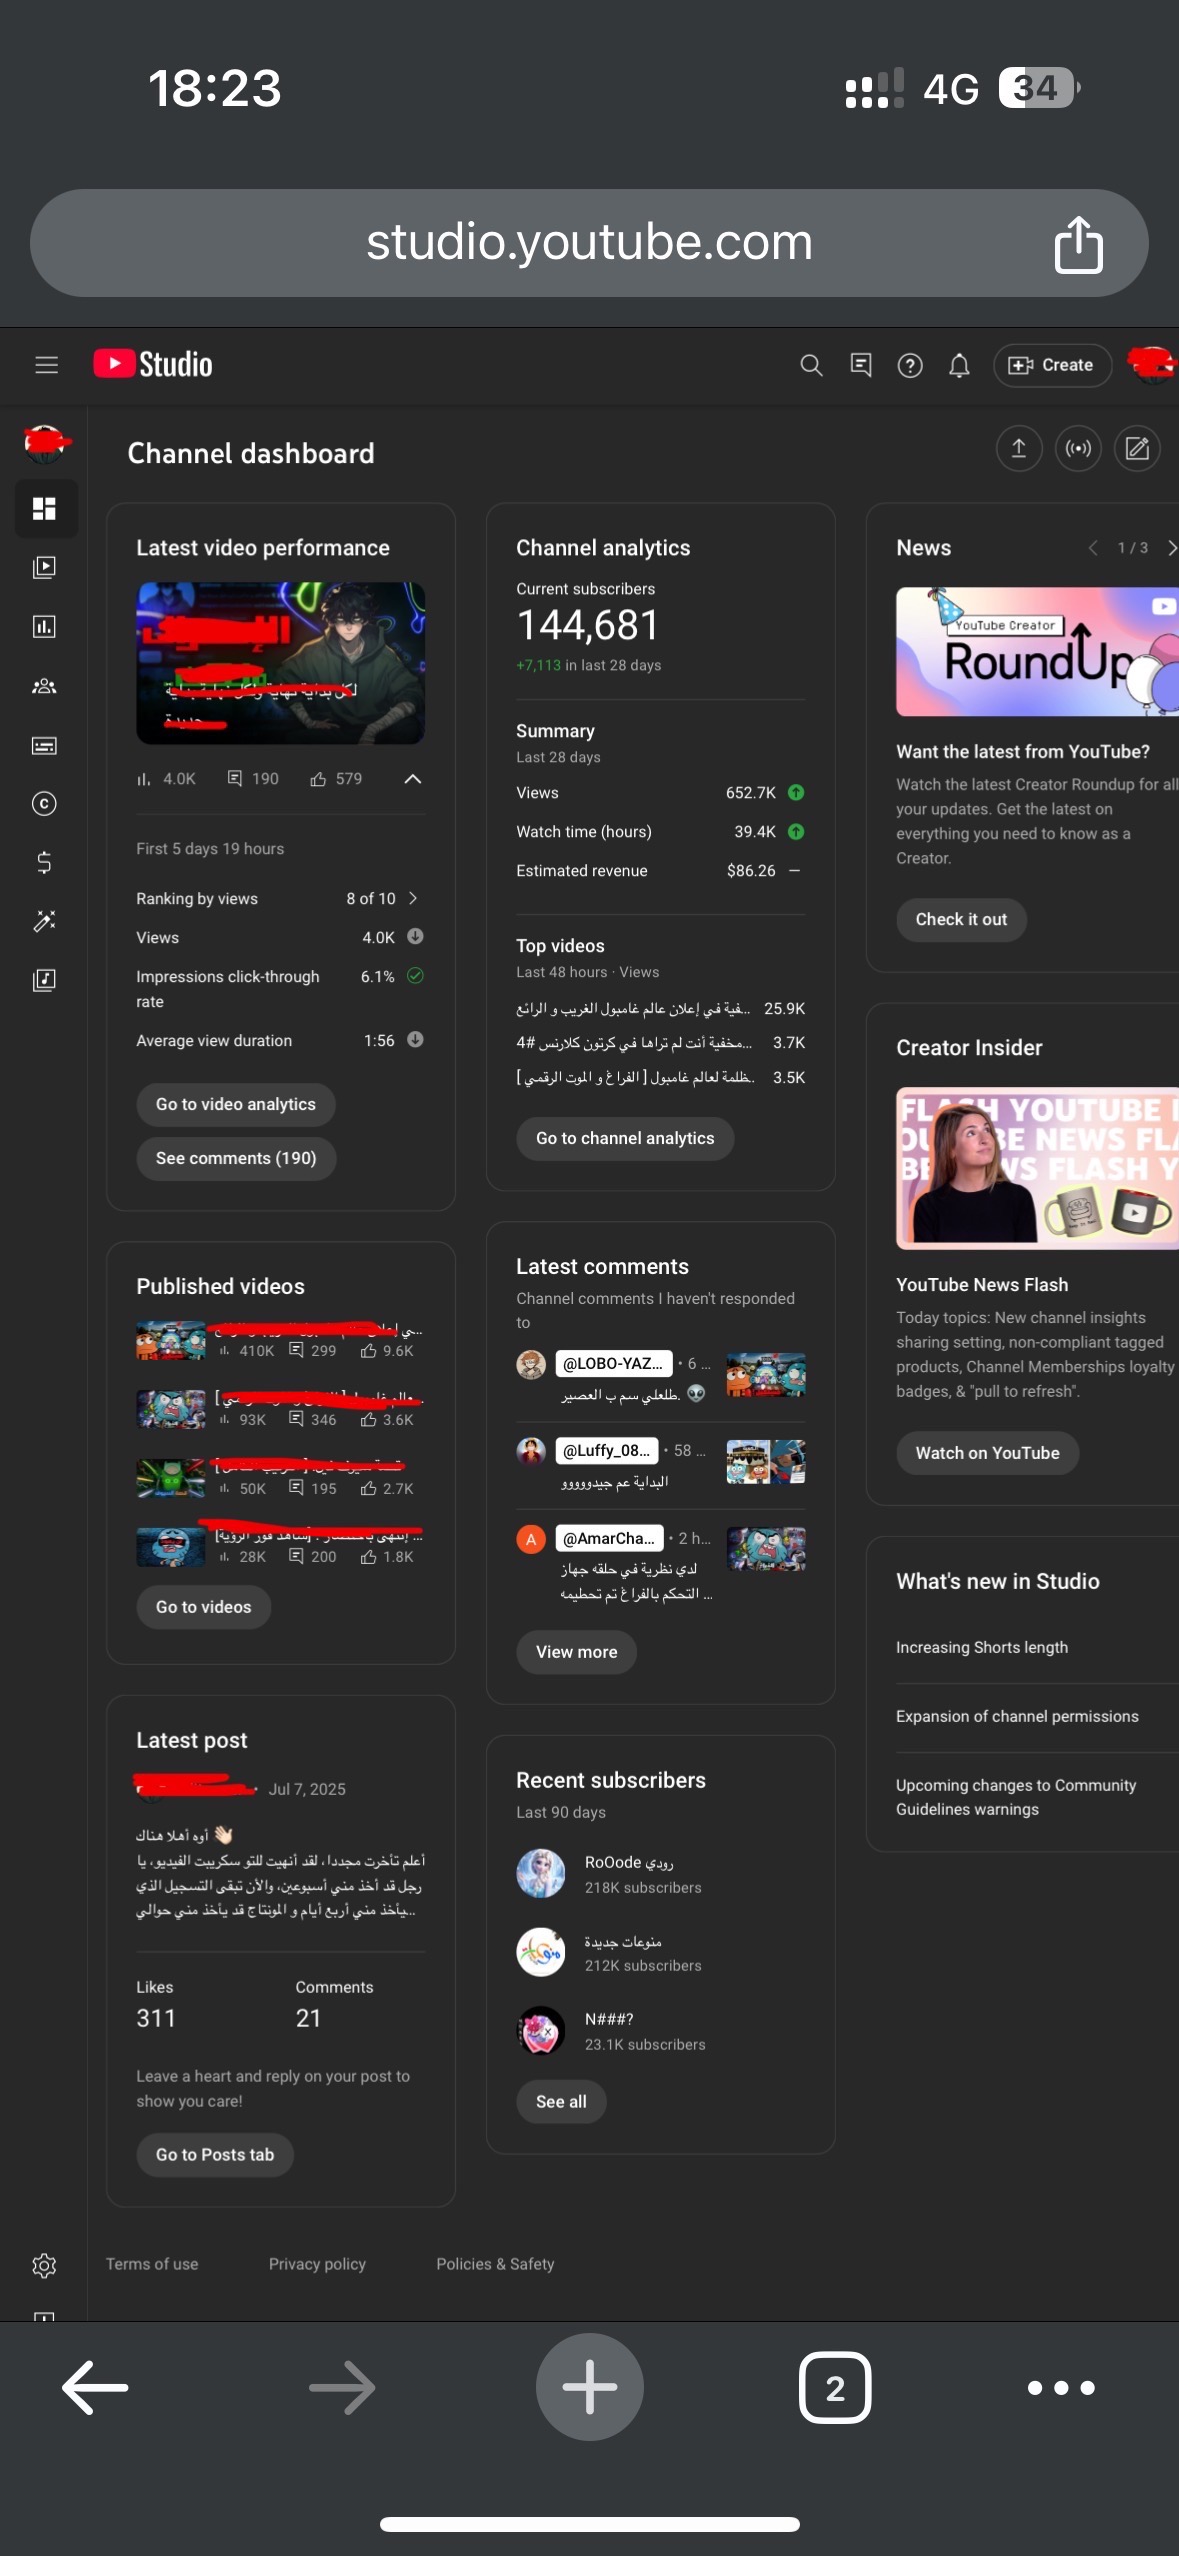Open the Privacy policy link

point(317,2264)
